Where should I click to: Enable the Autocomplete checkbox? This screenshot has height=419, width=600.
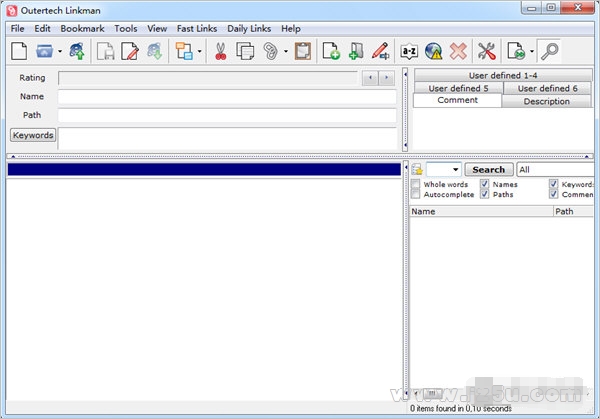(416, 194)
